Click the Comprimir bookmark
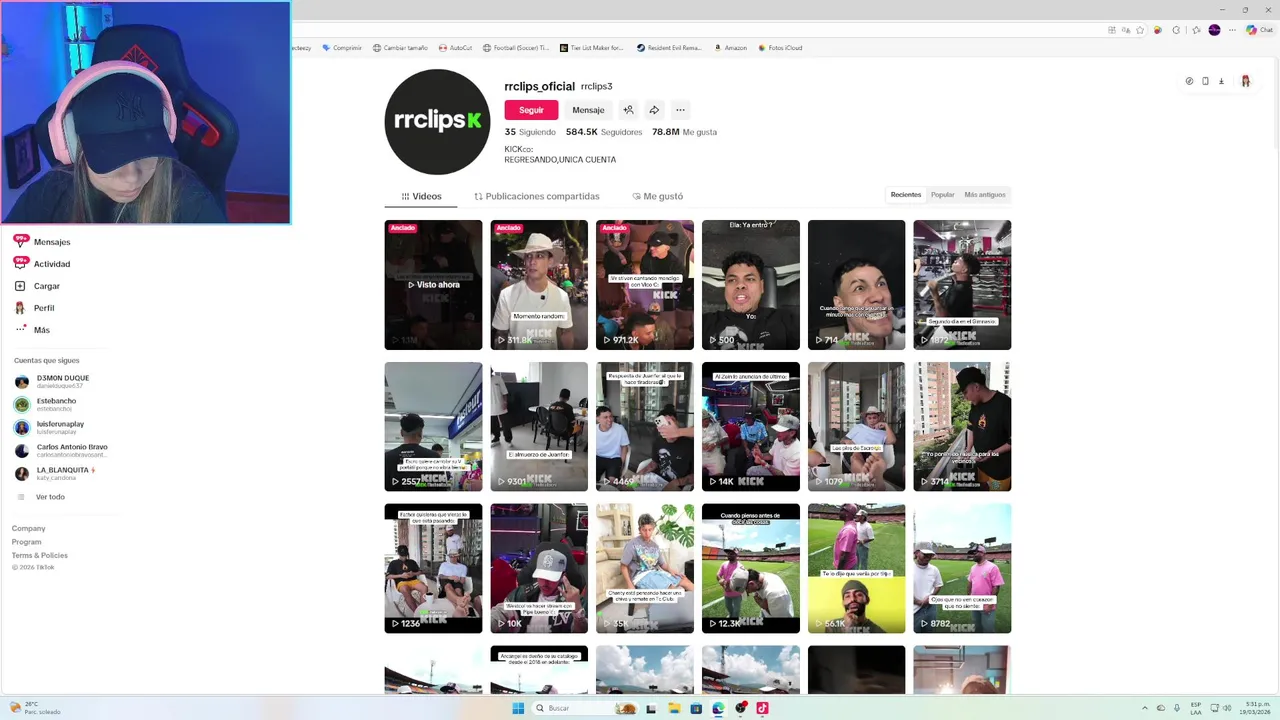This screenshot has width=1280, height=720. click(x=342, y=48)
